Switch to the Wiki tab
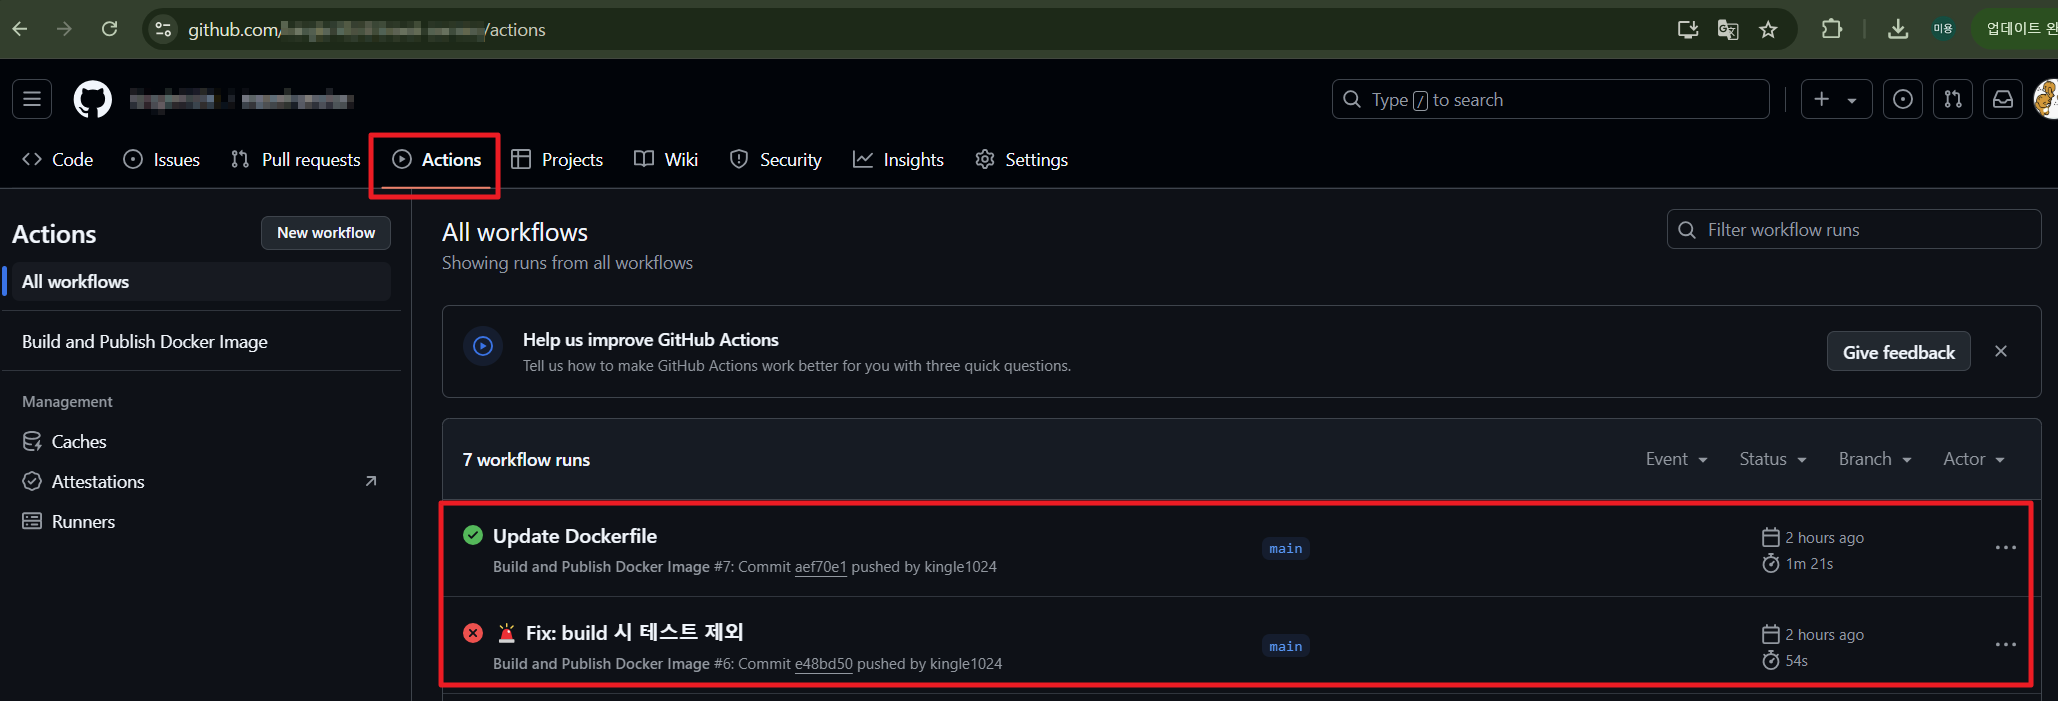The width and height of the screenshot is (2058, 701). [x=666, y=159]
